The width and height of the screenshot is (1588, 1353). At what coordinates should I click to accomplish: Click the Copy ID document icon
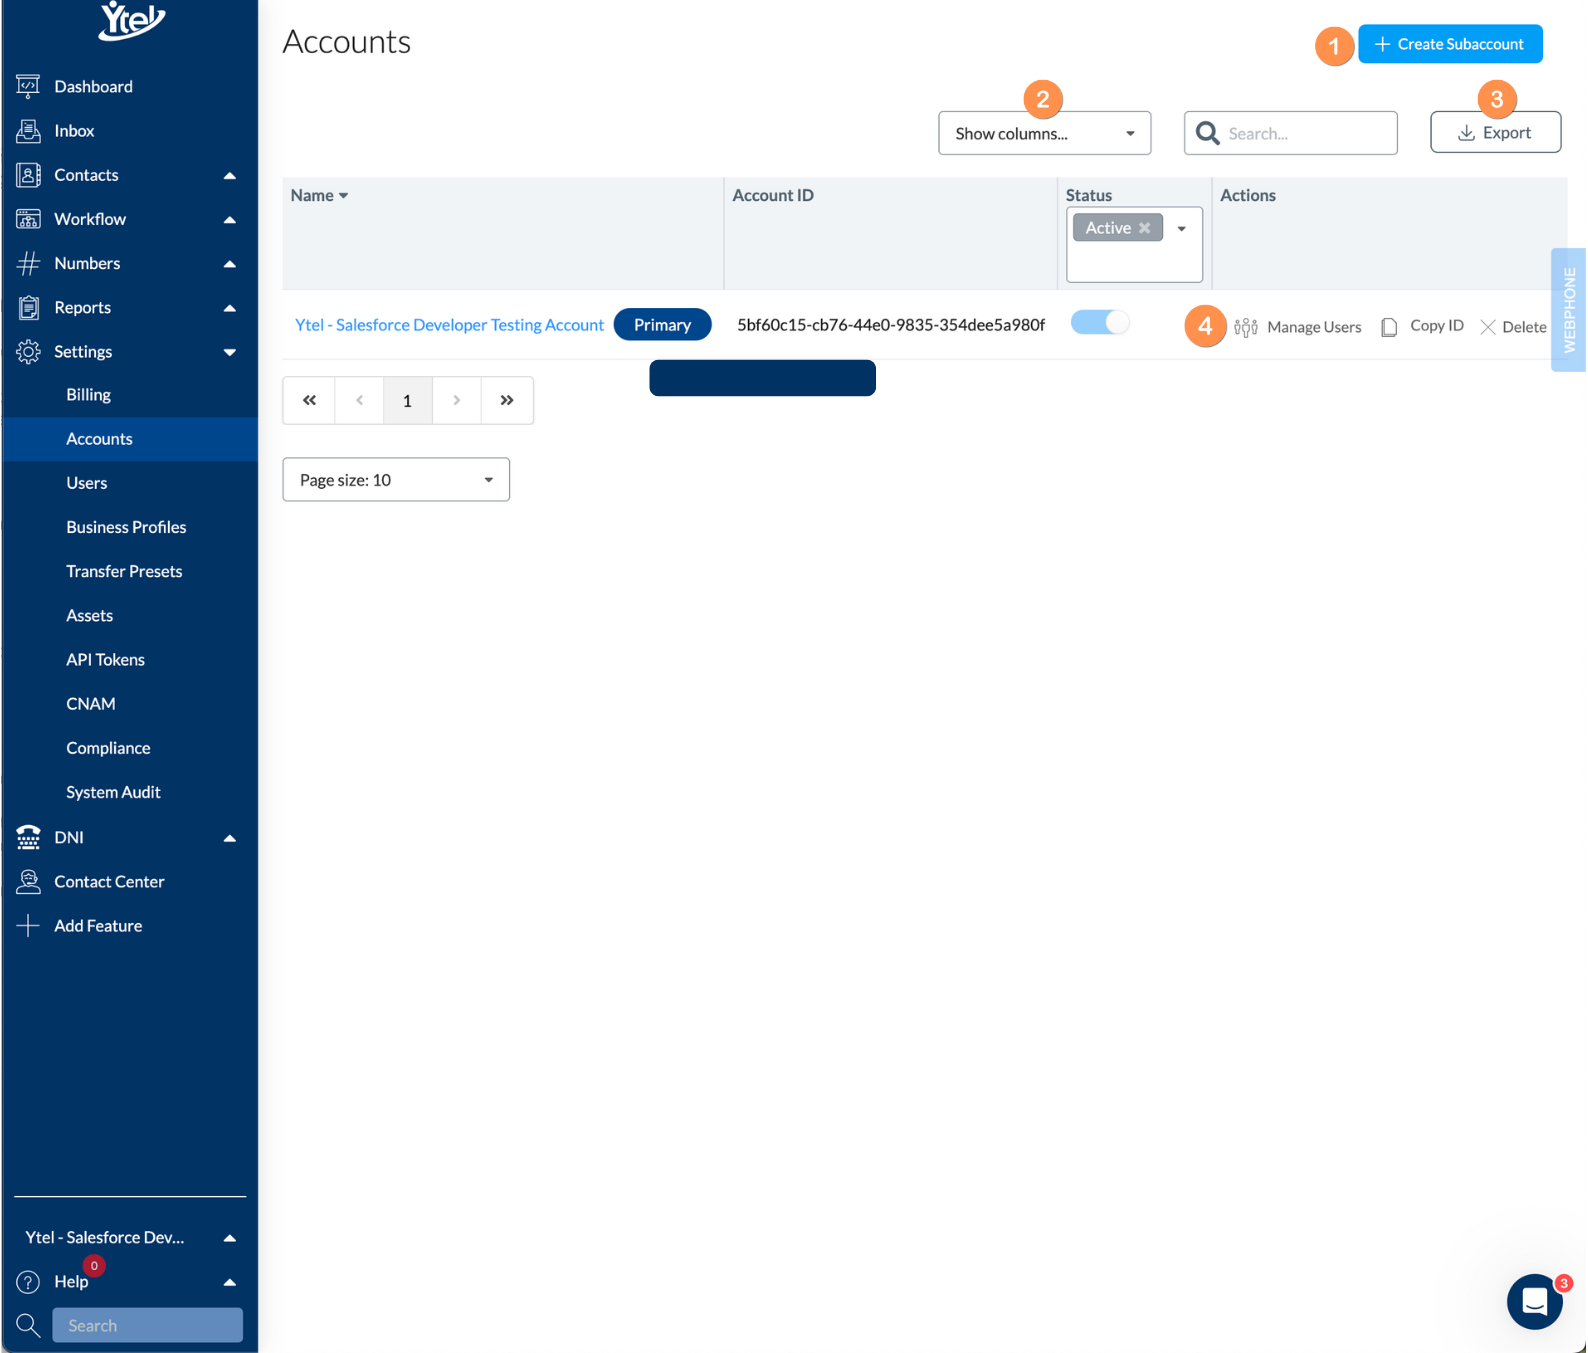[x=1389, y=327]
